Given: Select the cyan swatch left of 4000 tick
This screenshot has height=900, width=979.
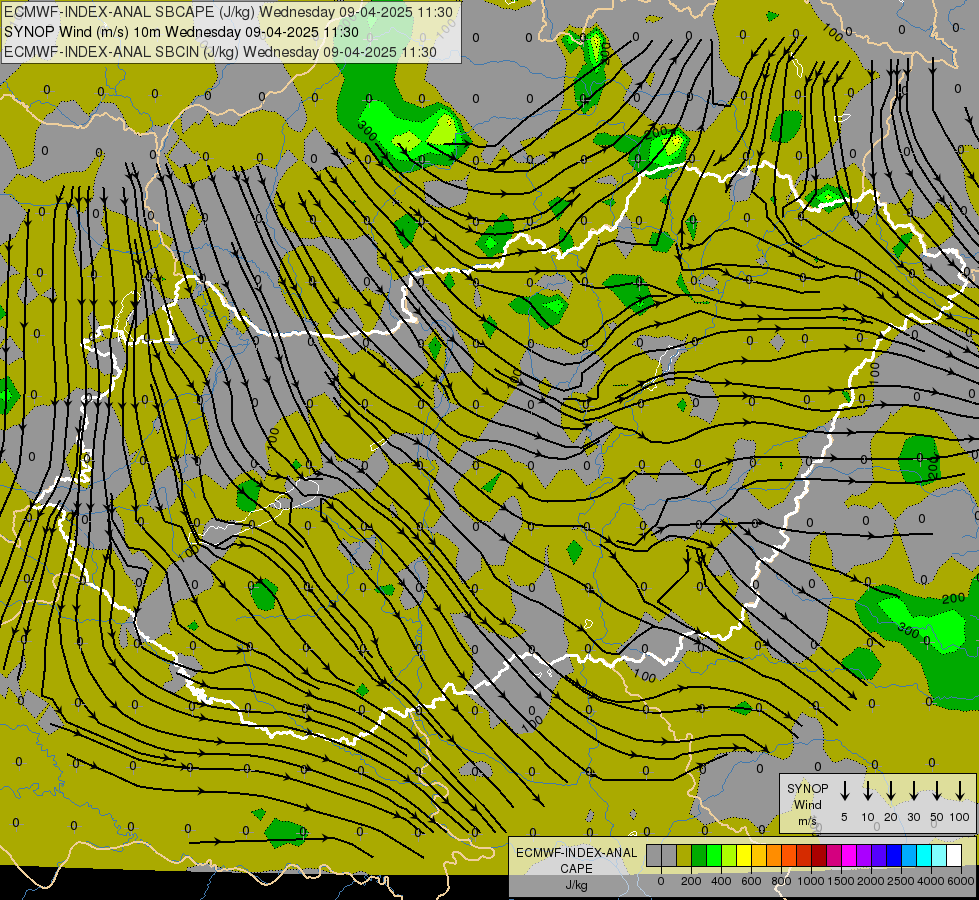Looking at the screenshot, I should click(924, 856).
